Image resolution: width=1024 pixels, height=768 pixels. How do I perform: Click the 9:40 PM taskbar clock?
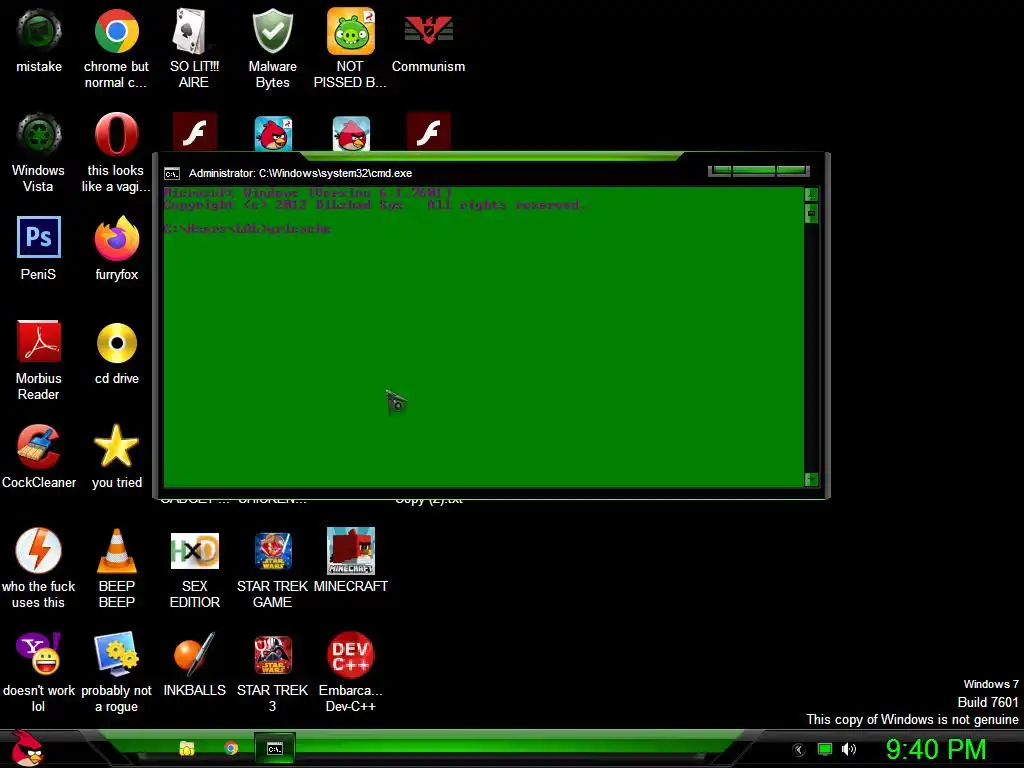click(935, 749)
